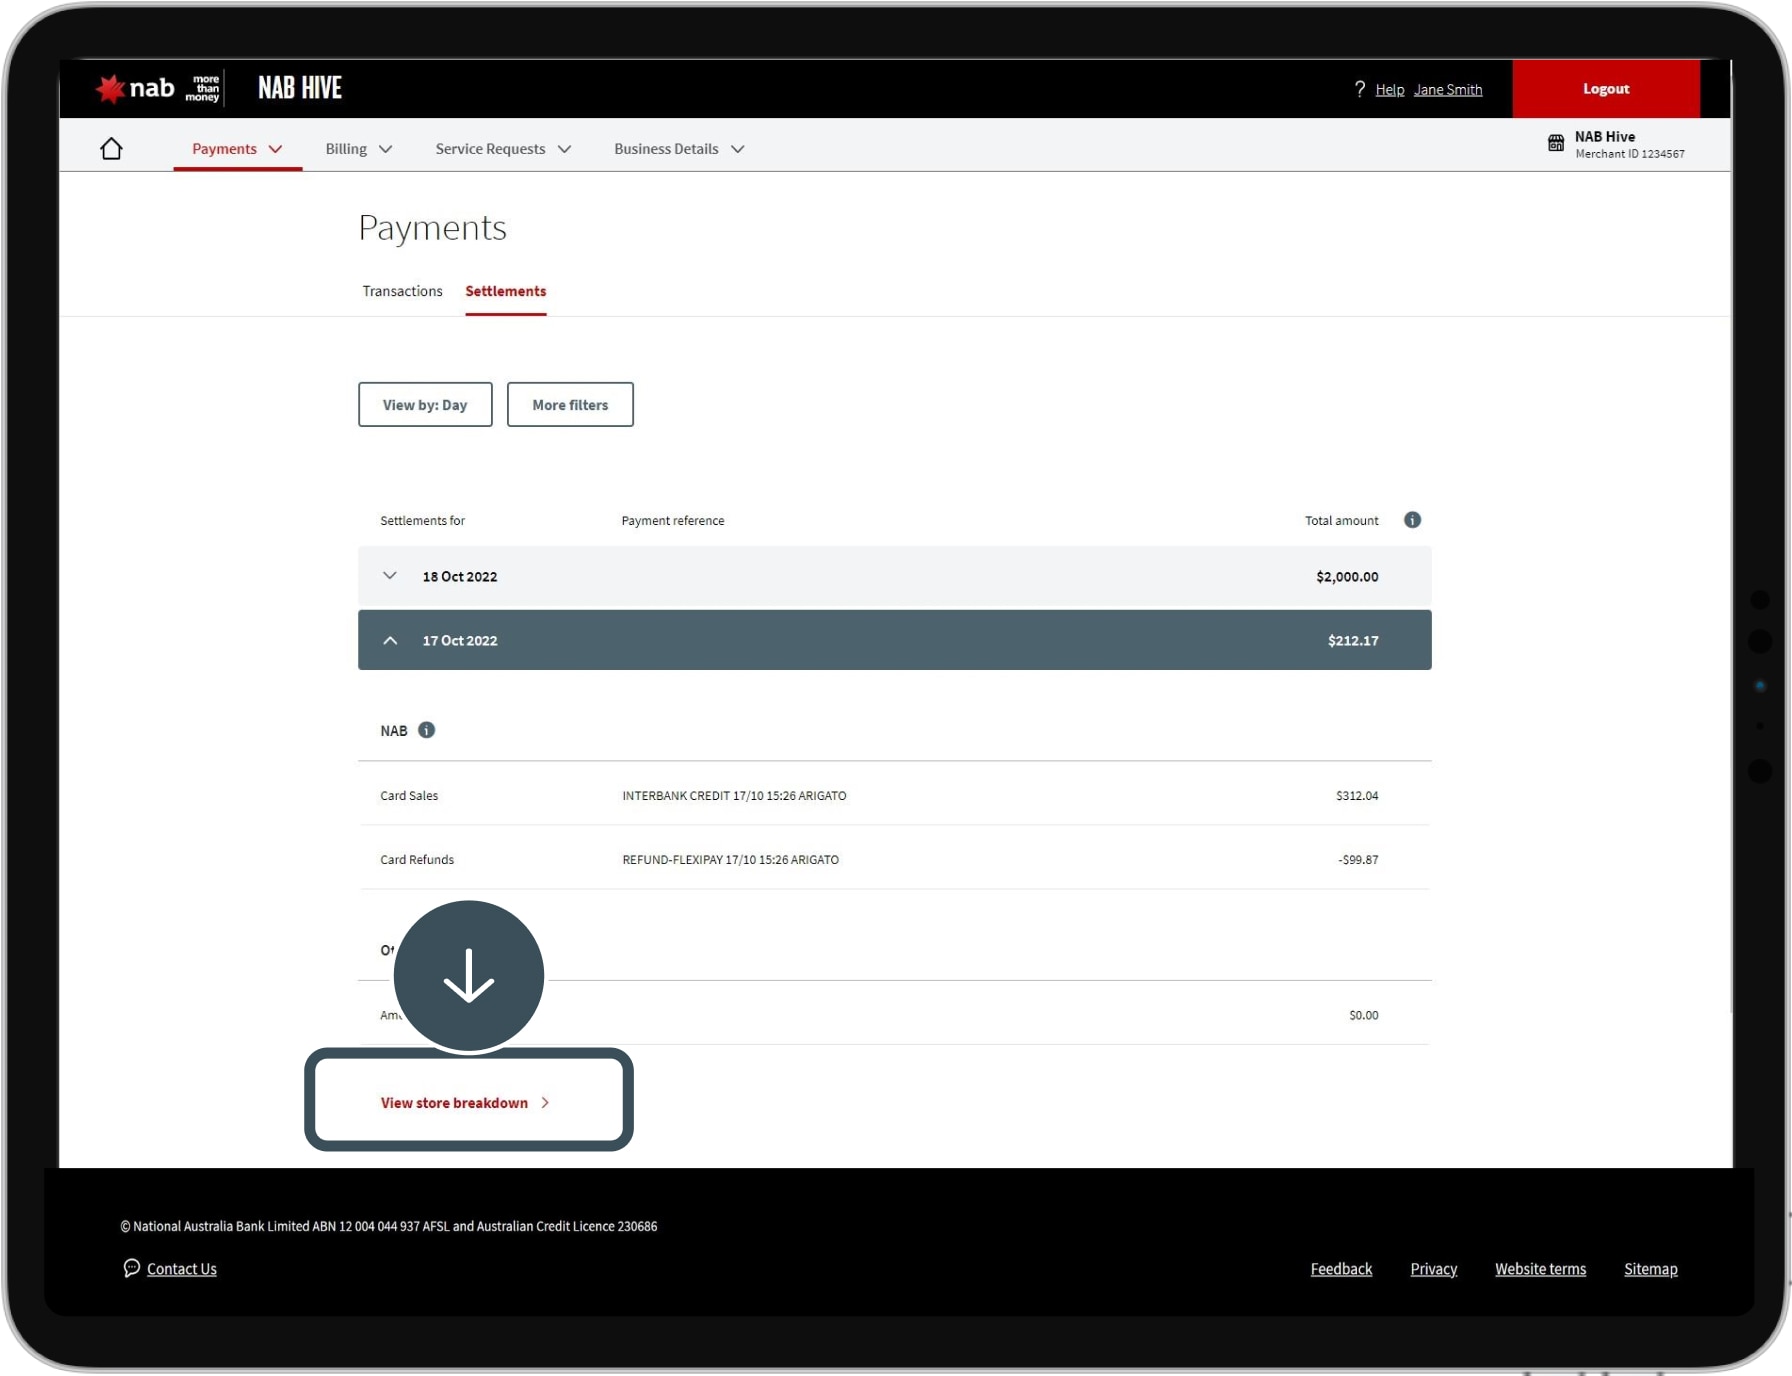The height and width of the screenshot is (1376, 1792).
Task: Click the large down arrow circle
Action: point(468,976)
